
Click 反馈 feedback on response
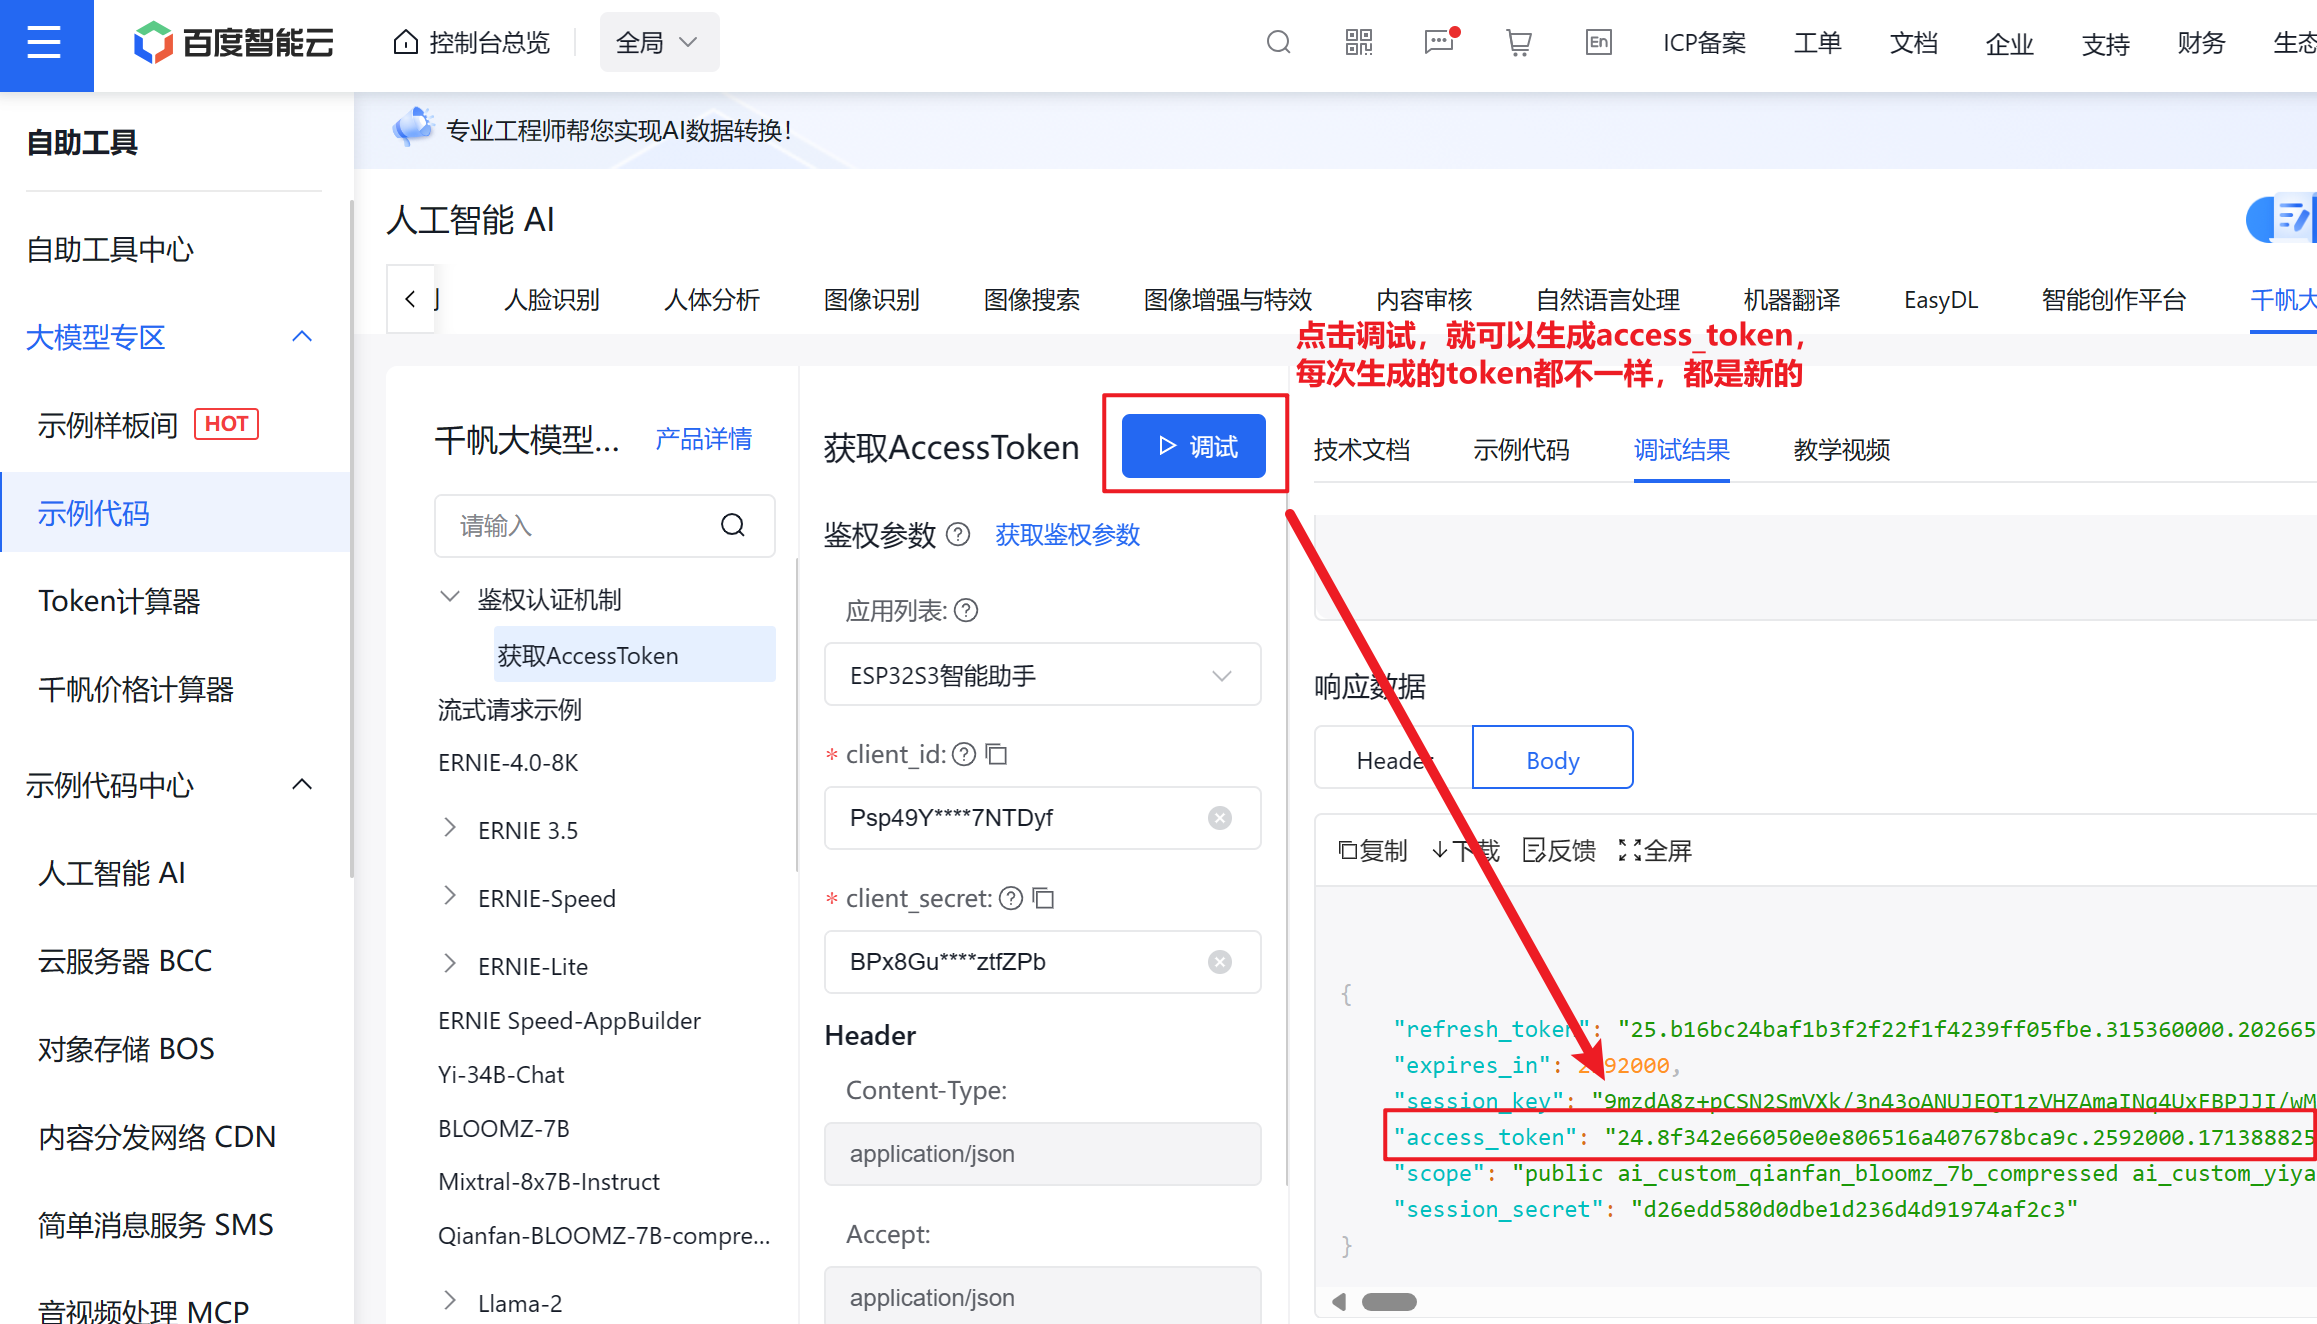(1558, 851)
